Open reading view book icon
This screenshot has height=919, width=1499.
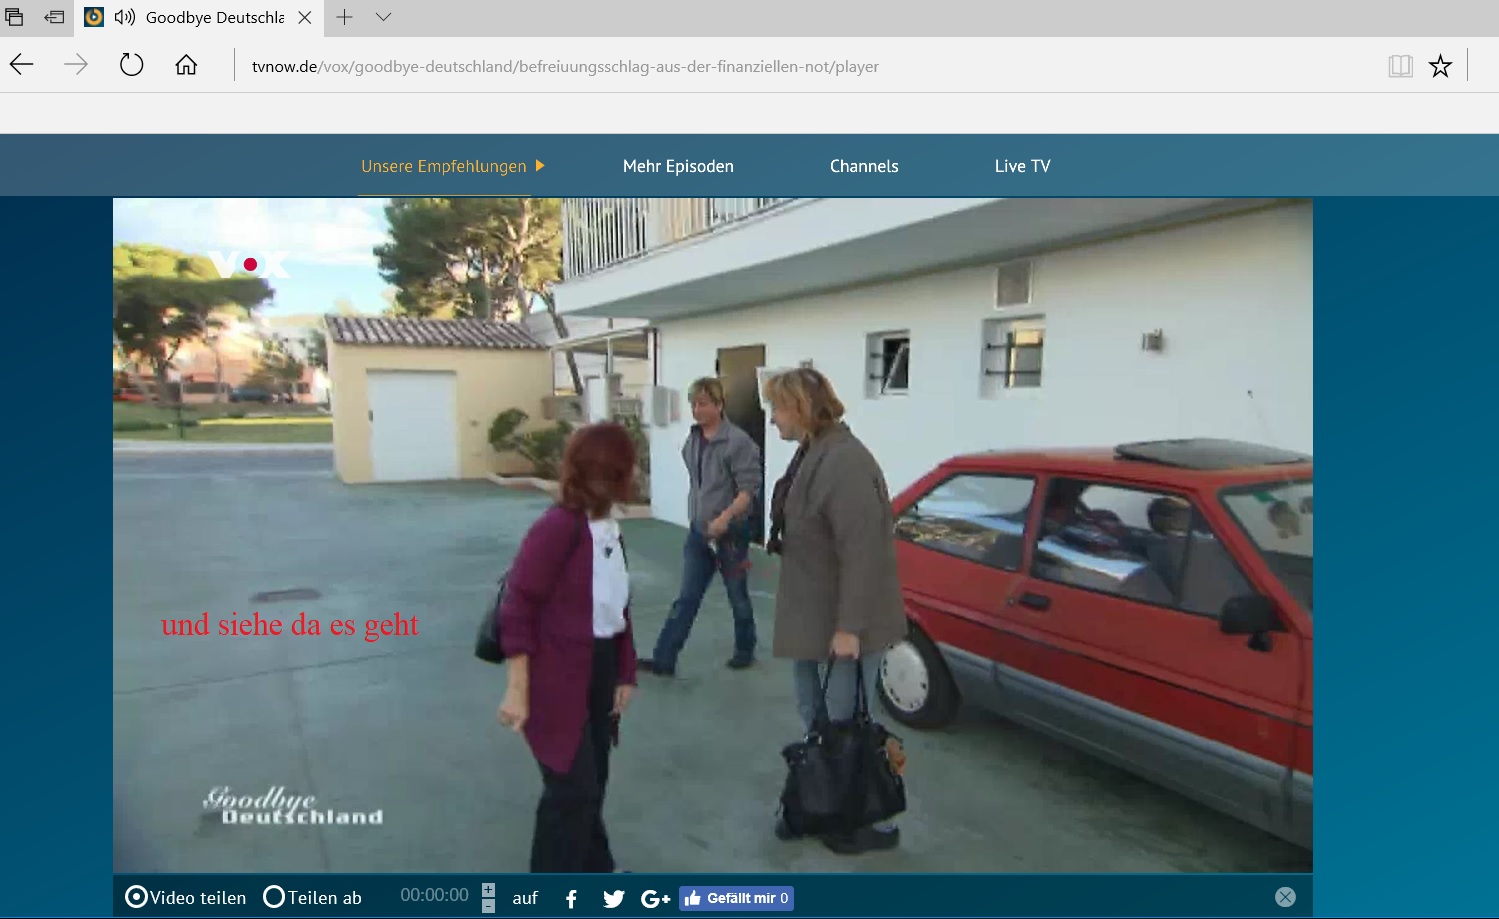pyautogui.click(x=1400, y=66)
